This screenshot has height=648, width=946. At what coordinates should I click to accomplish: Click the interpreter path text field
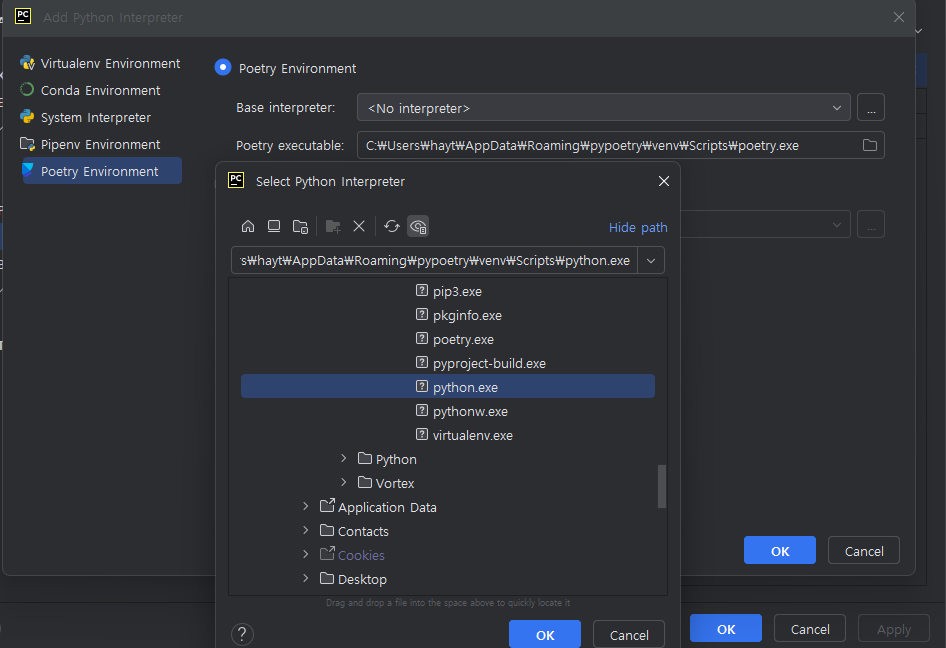click(434, 261)
